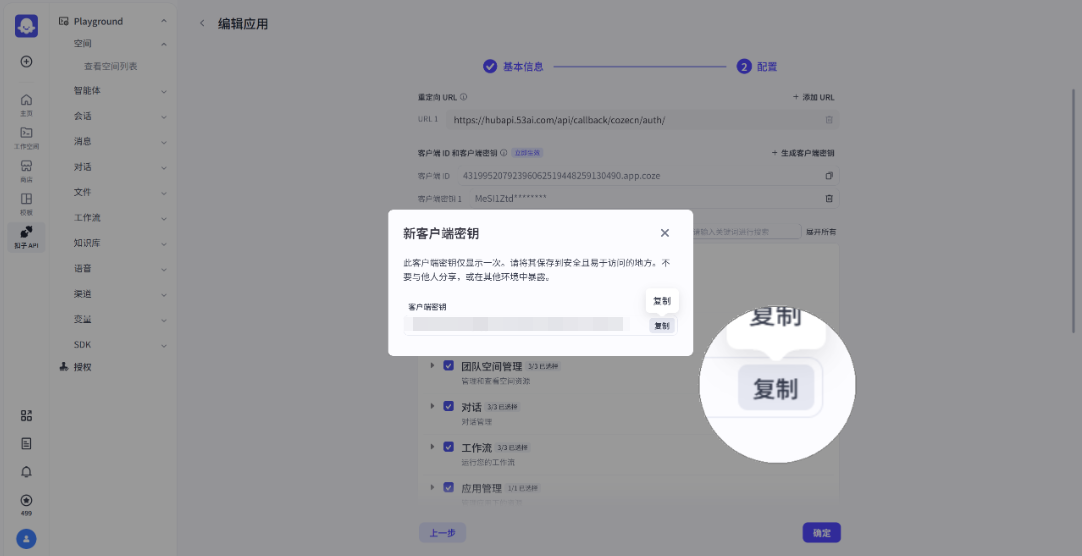1082x556 pixels.
Task: Expand the 对话 permission row triangle
Action: click(433, 406)
